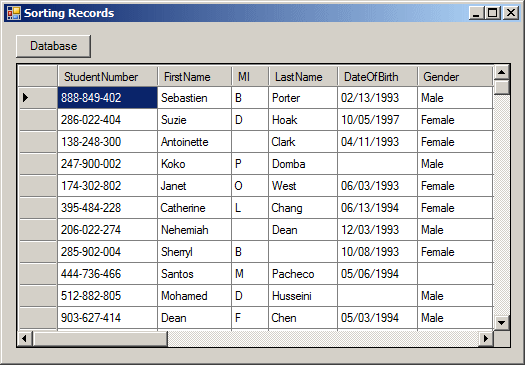Image resolution: width=525 pixels, height=365 pixels.
Task: Click first name Antoinette
Action: (x=195, y=142)
